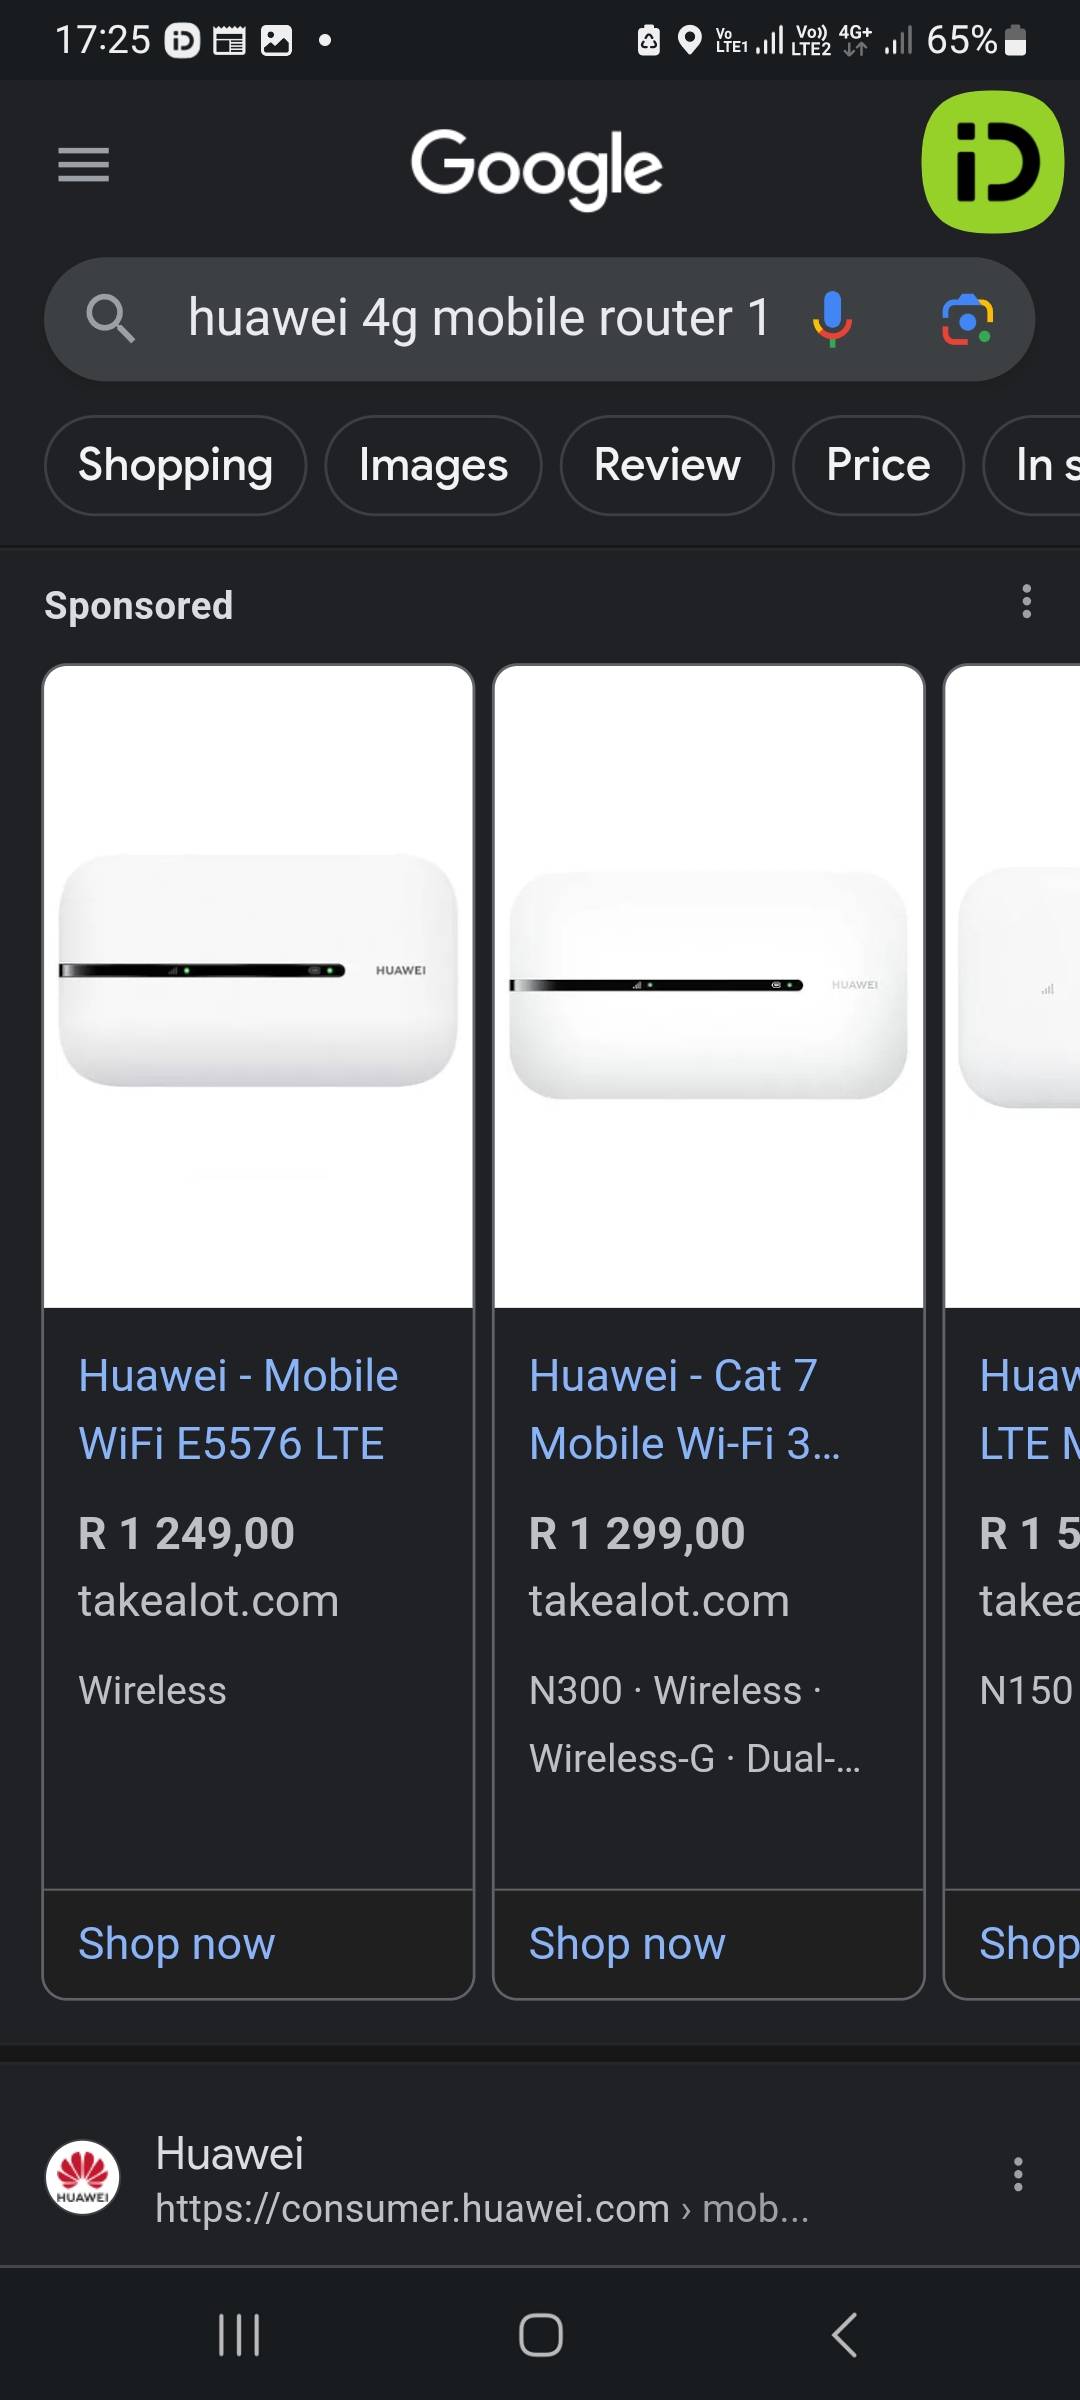Open Google Lens camera search
This screenshot has height=2400, width=1080.
pos(967,319)
